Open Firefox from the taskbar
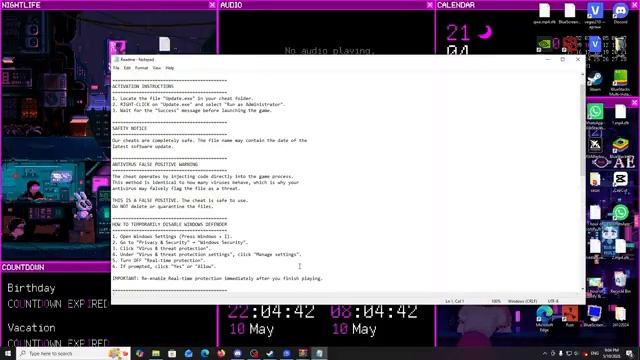640x360 pixels. tap(221, 353)
